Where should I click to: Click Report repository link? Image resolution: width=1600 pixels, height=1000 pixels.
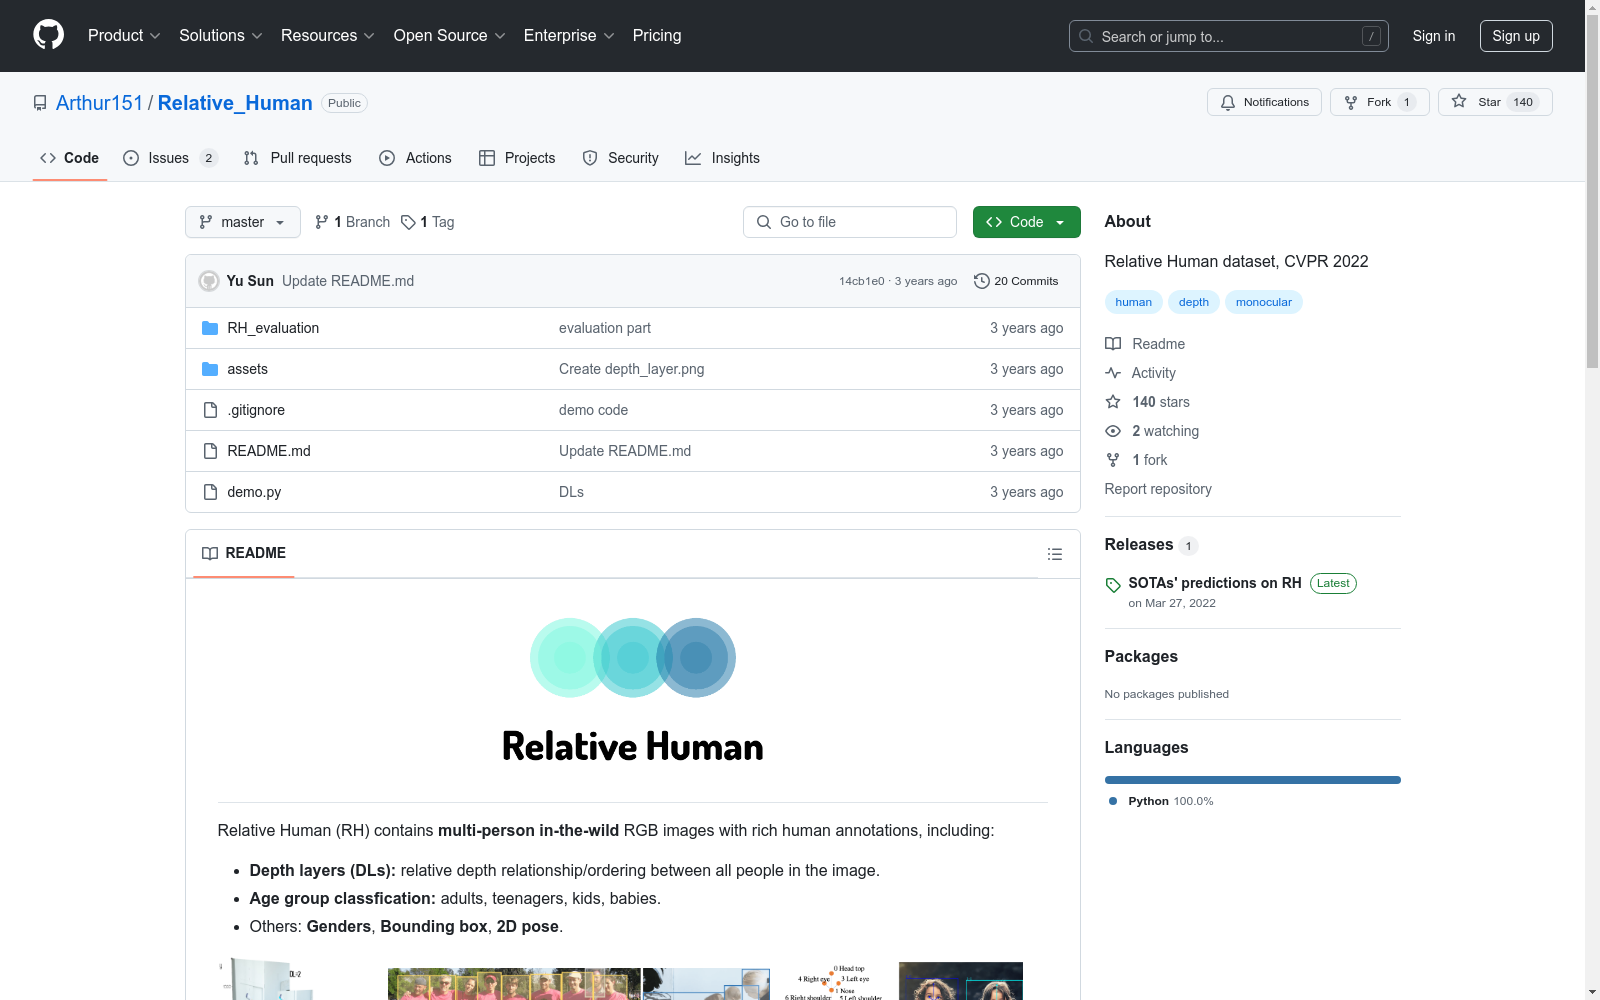[x=1158, y=489]
